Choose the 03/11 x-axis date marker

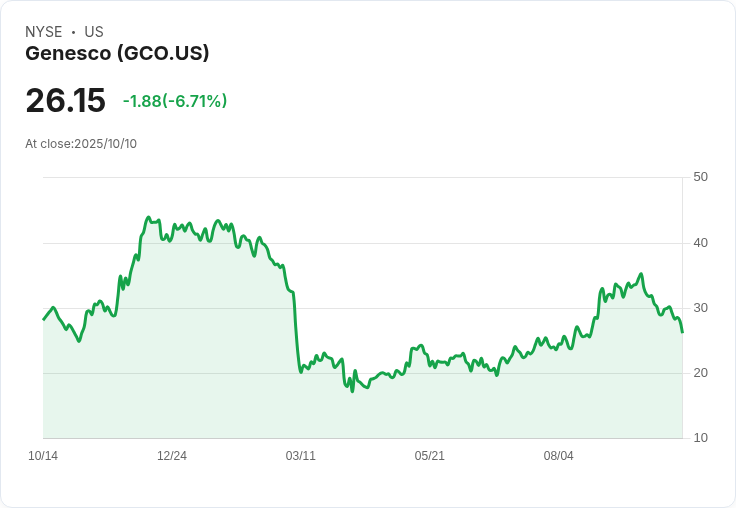point(300,456)
